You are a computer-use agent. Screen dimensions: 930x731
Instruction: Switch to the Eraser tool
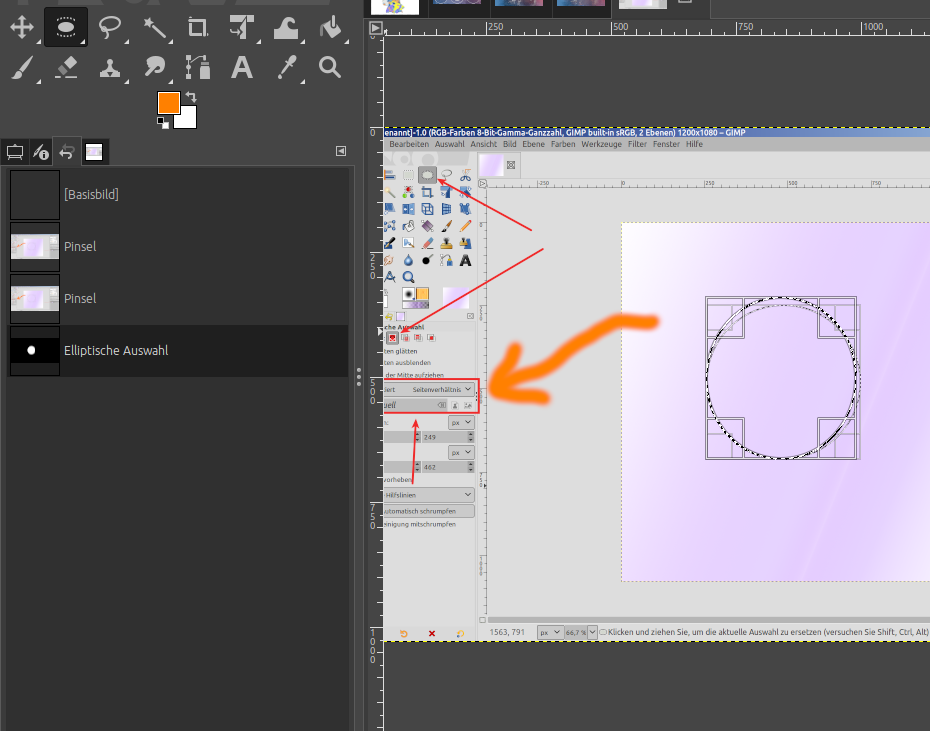(66, 68)
